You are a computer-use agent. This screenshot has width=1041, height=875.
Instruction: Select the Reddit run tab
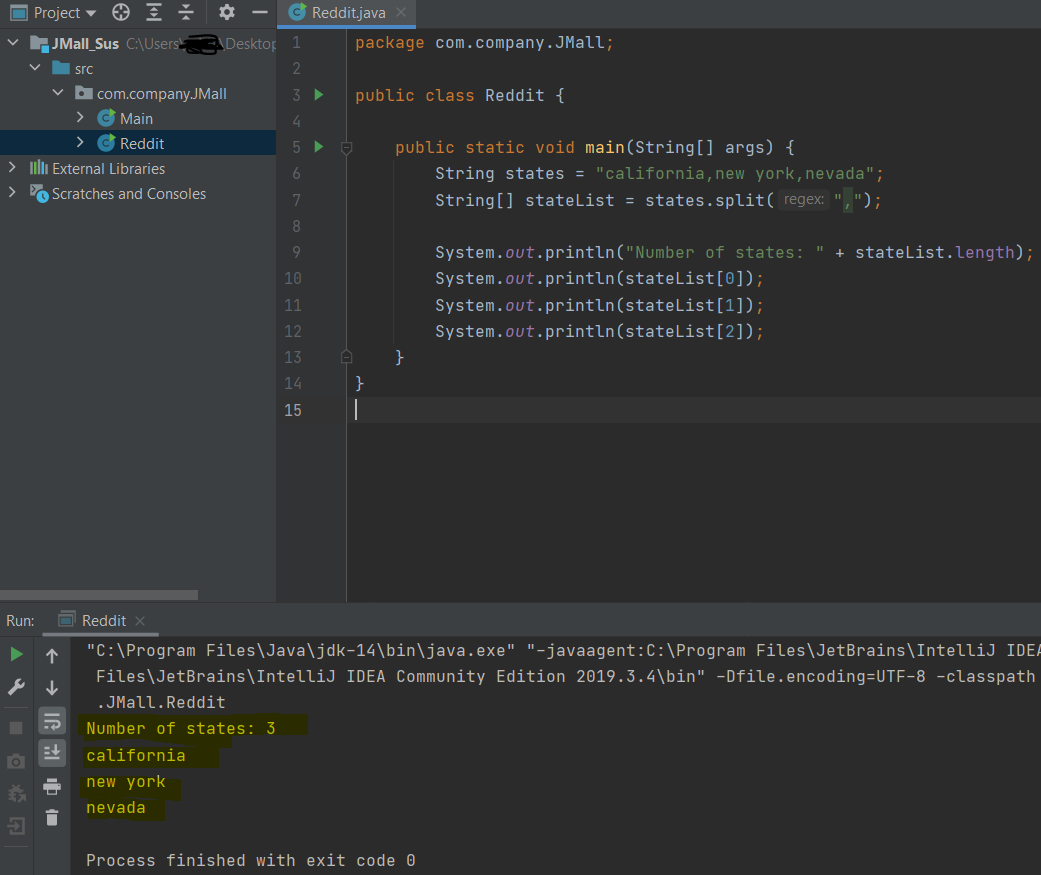[102, 620]
